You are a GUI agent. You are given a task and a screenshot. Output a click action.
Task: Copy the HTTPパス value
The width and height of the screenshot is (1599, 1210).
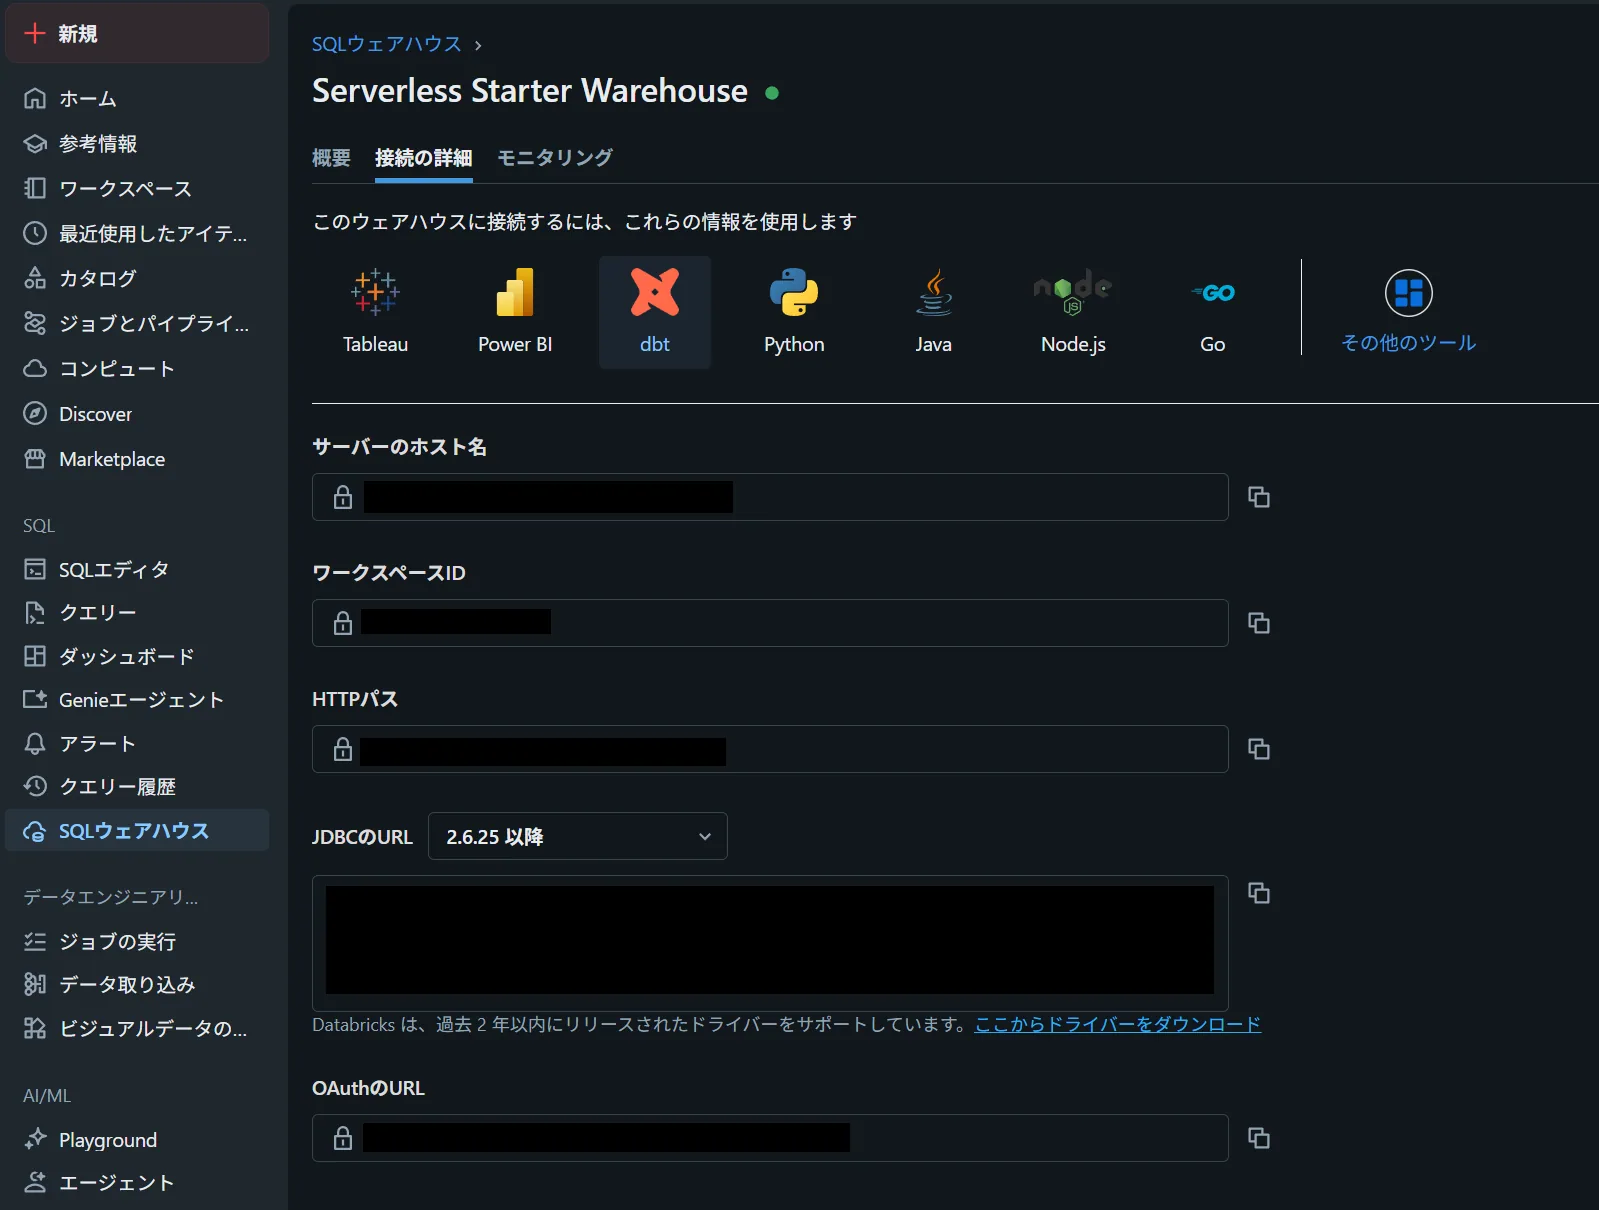point(1259,749)
